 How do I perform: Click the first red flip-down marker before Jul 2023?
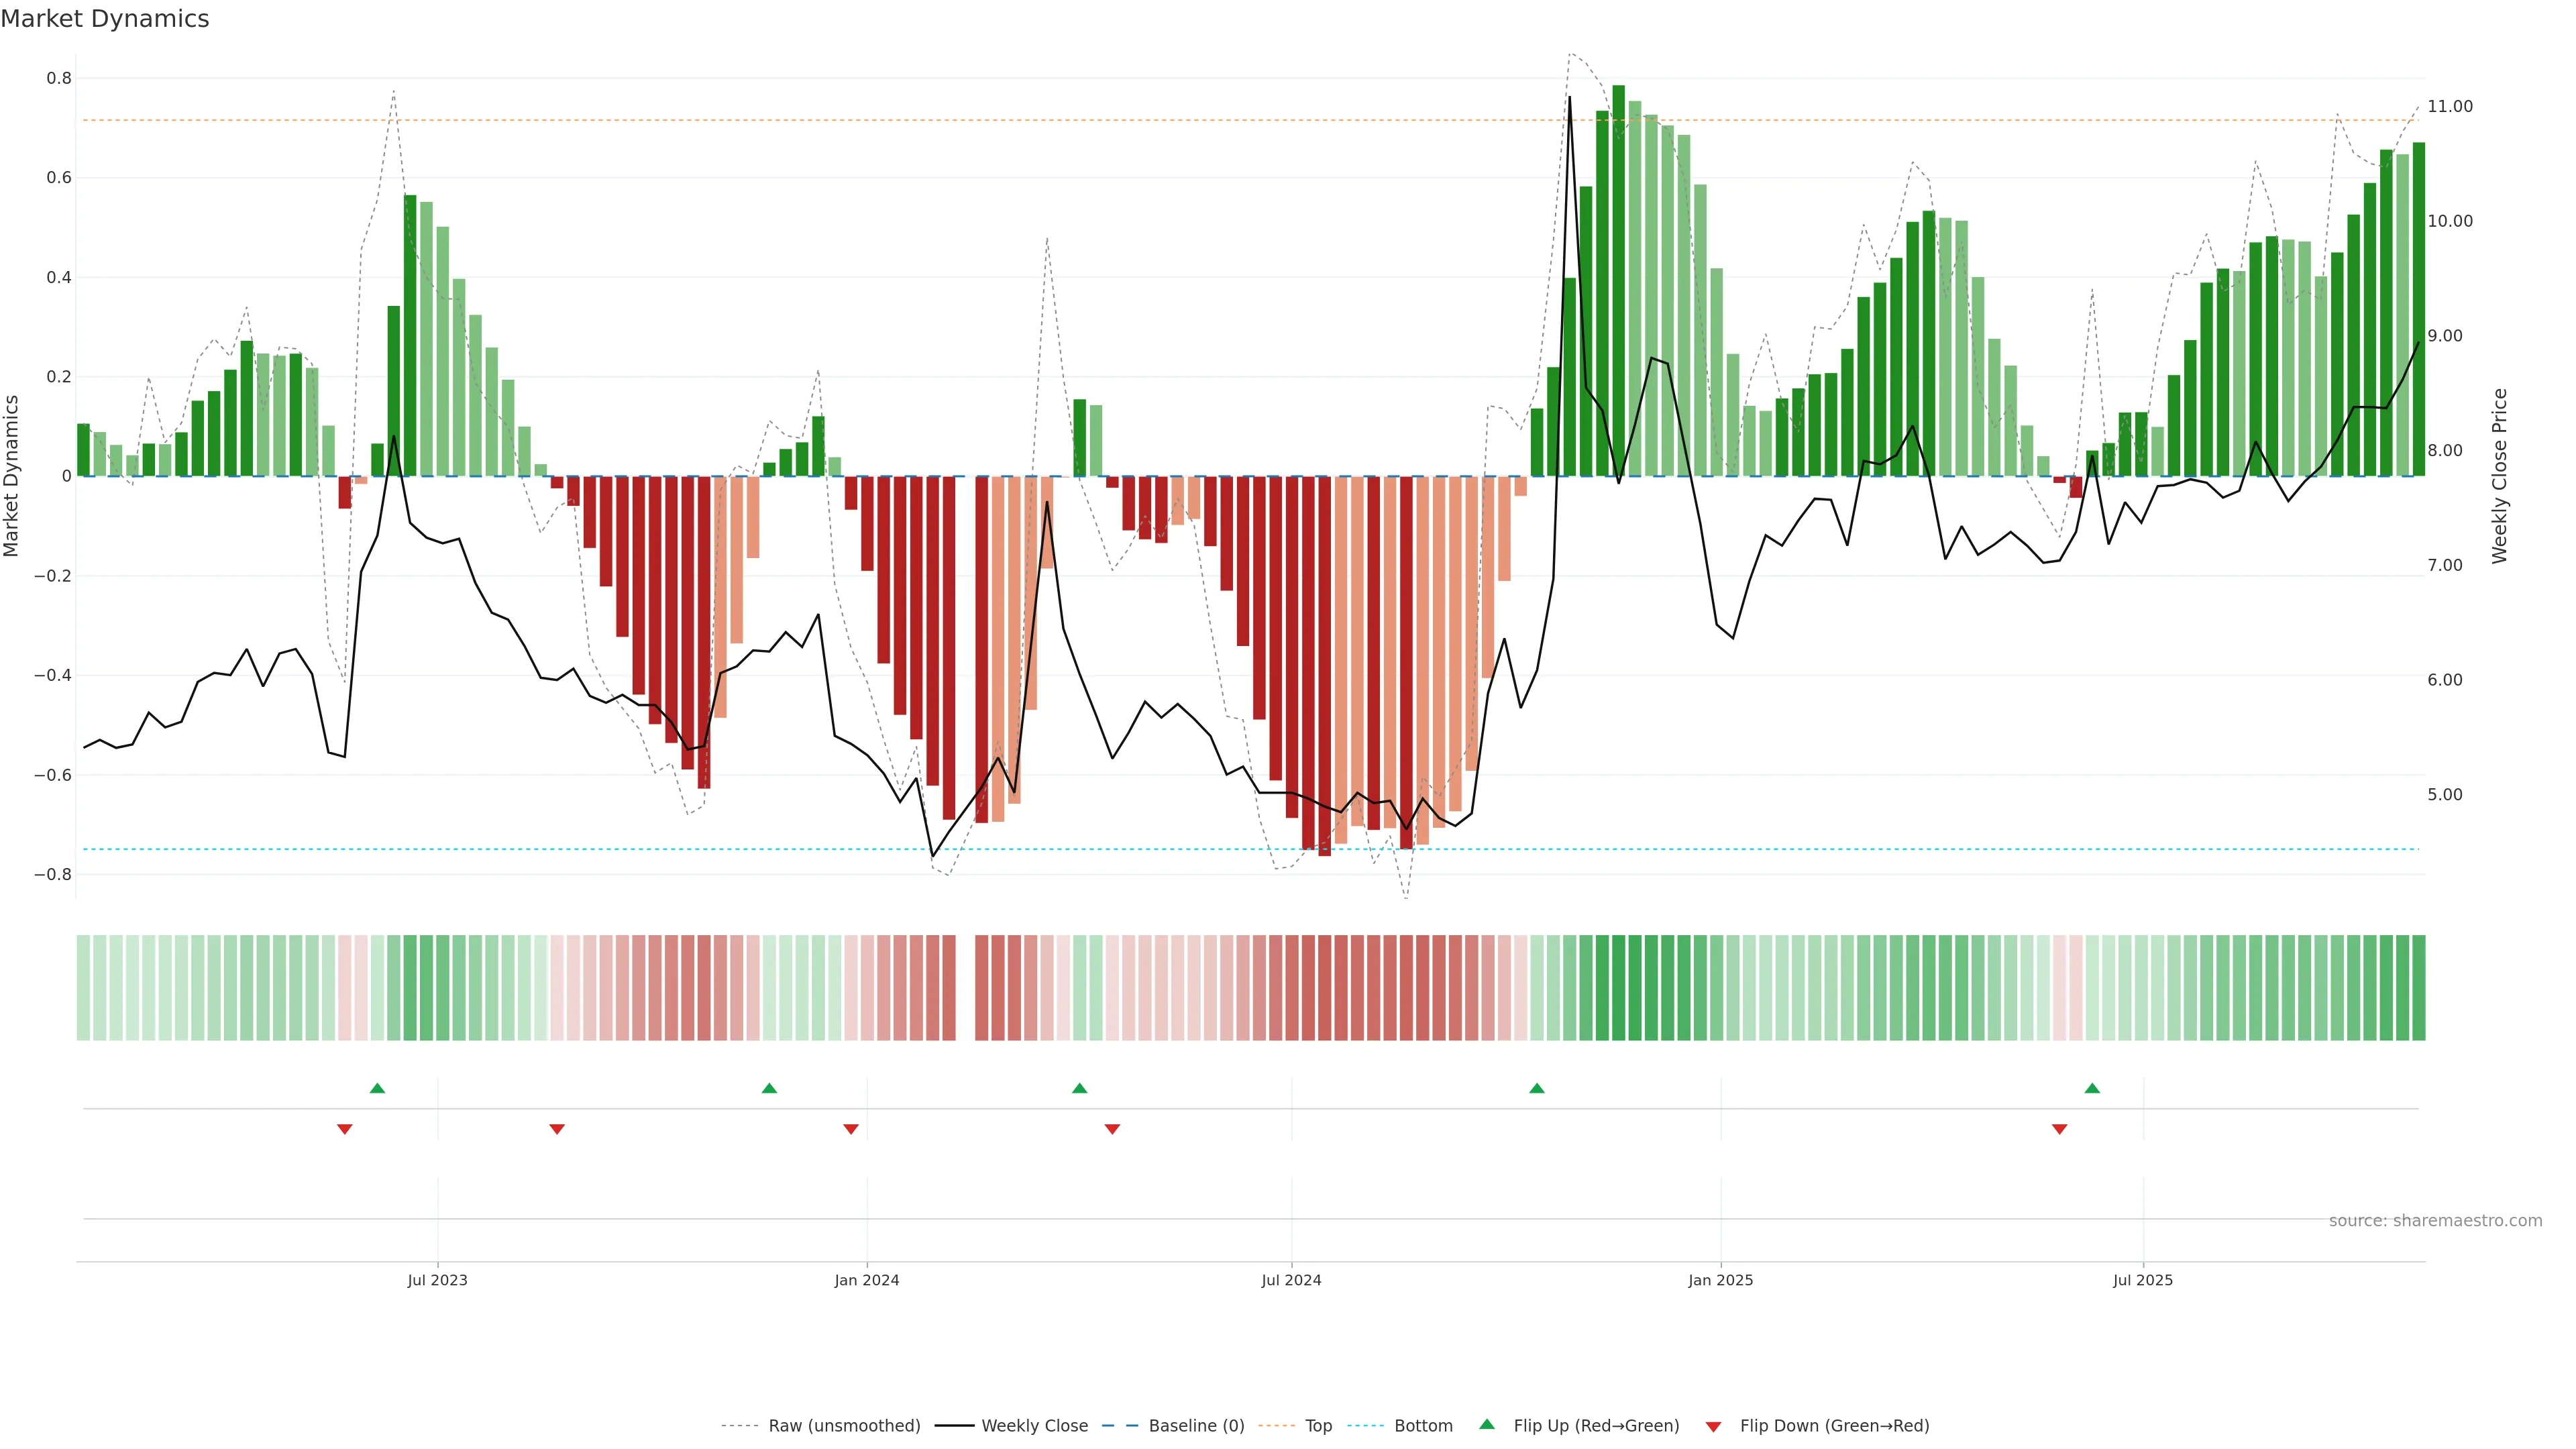pos(345,1129)
